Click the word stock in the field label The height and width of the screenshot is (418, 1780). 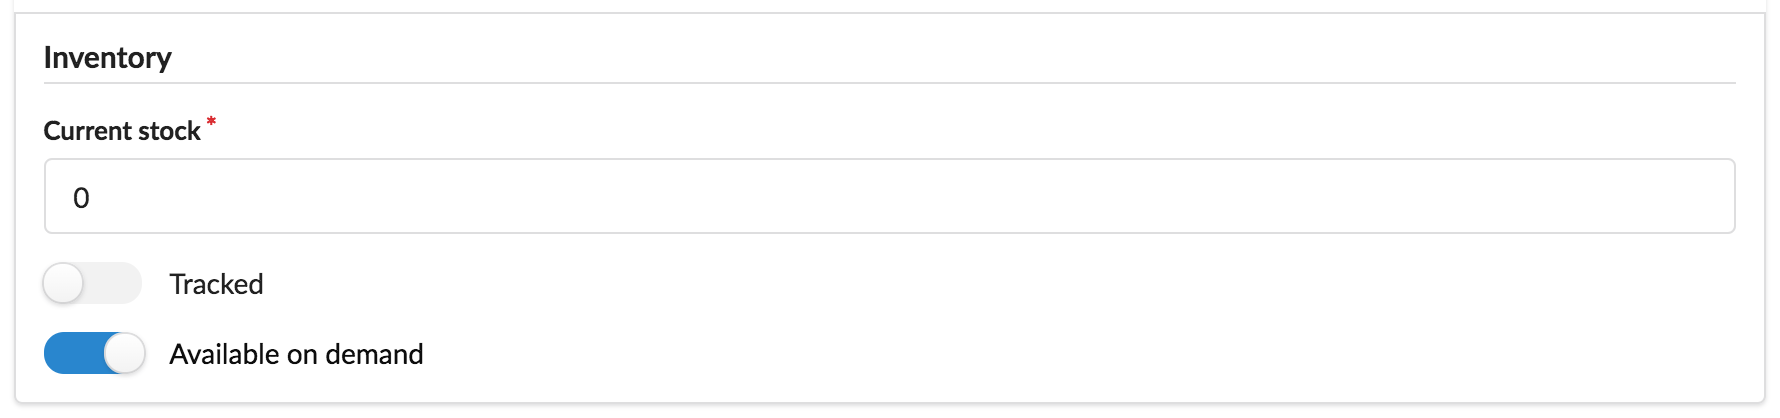[169, 131]
